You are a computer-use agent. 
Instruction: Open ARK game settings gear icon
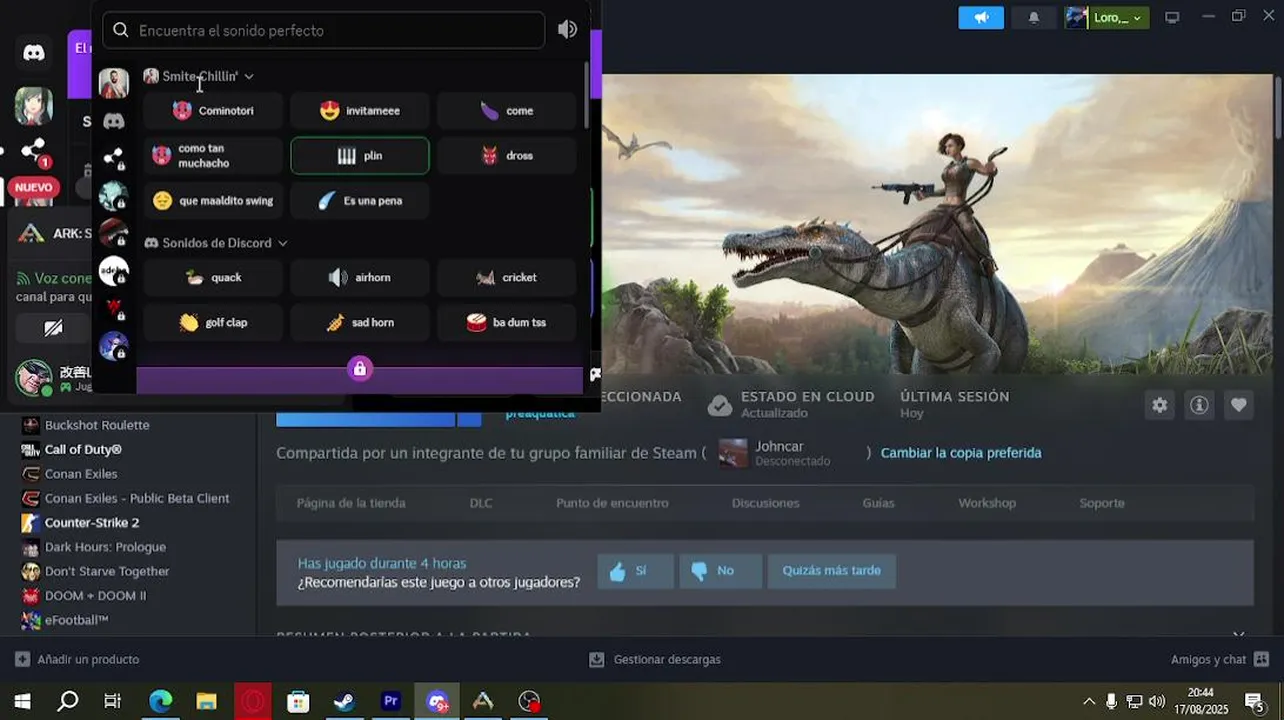(1159, 405)
